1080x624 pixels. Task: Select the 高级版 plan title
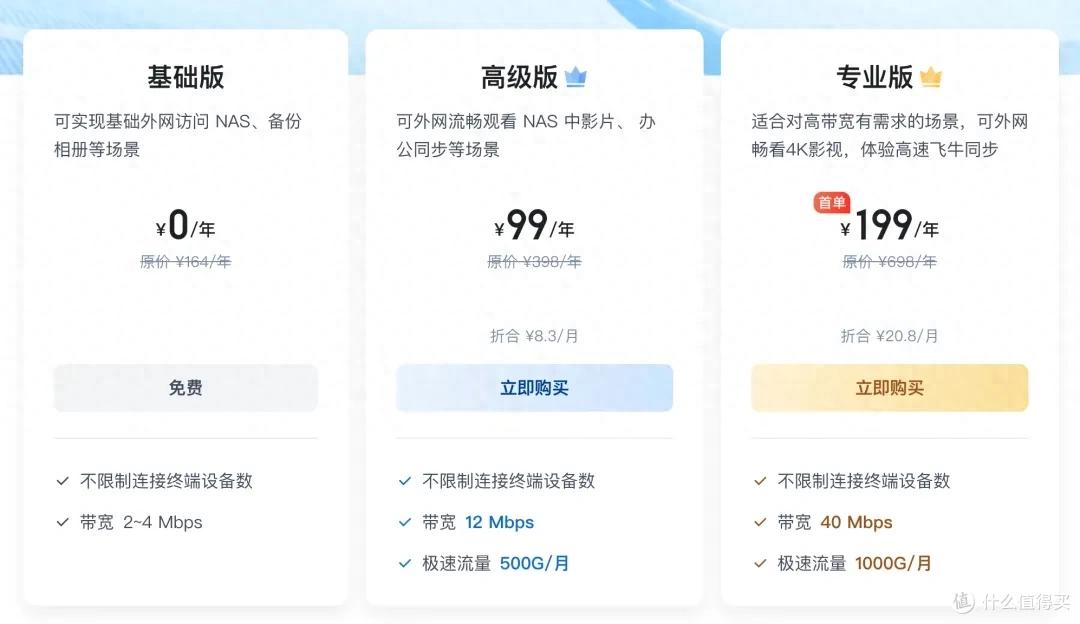click(x=520, y=77)
